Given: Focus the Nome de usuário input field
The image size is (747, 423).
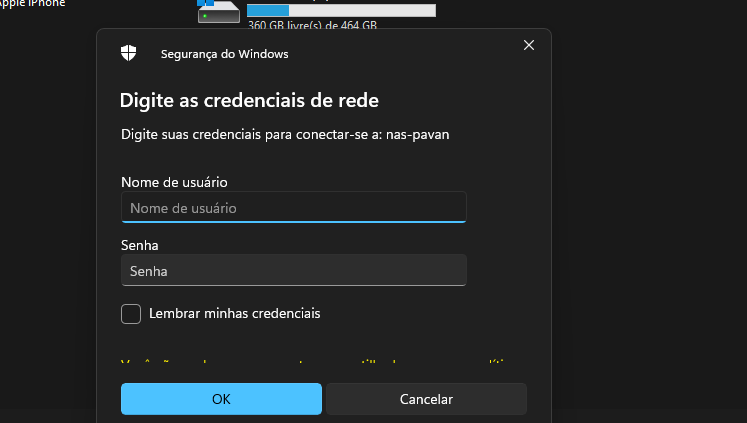Looking at the screenshot, I should click(x=293, y=208).
